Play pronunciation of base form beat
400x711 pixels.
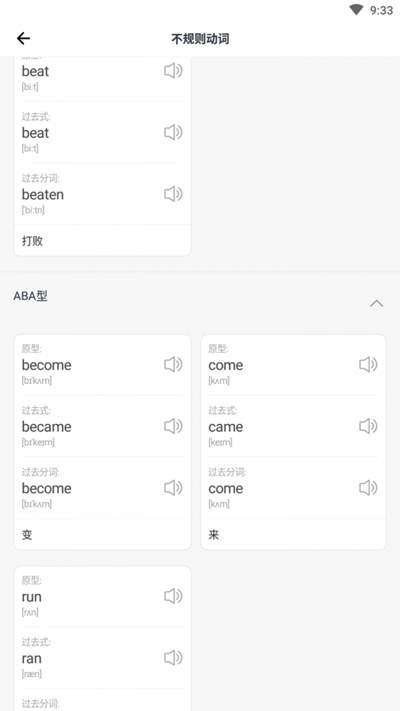pyautogui.click(x=173, y=71)
